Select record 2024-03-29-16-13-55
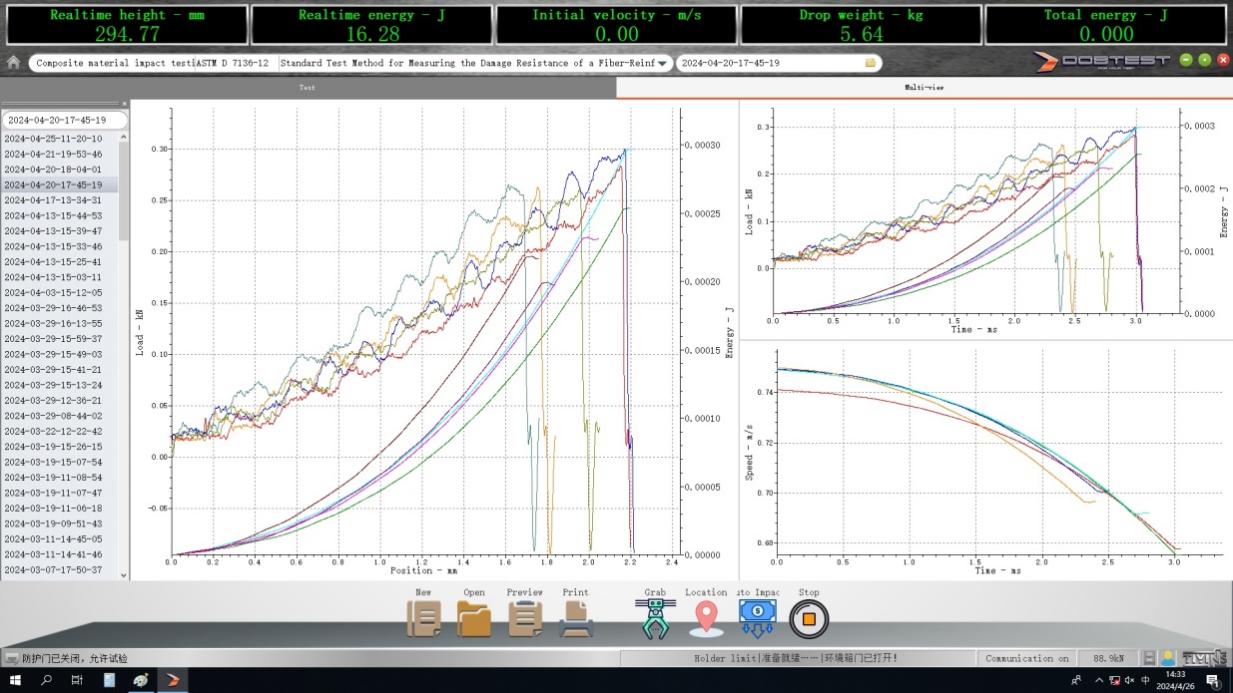Screen dimensions: 1233x693 coord(60,324)
